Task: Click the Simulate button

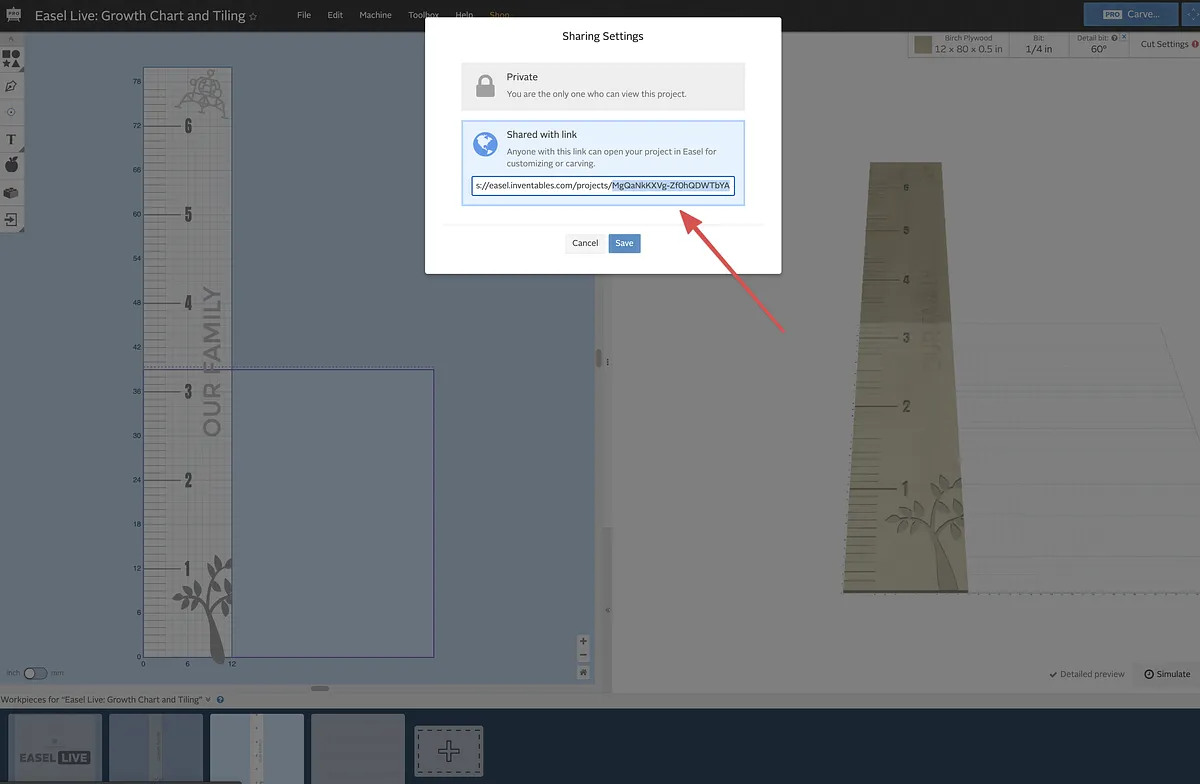Action: 1167,674
